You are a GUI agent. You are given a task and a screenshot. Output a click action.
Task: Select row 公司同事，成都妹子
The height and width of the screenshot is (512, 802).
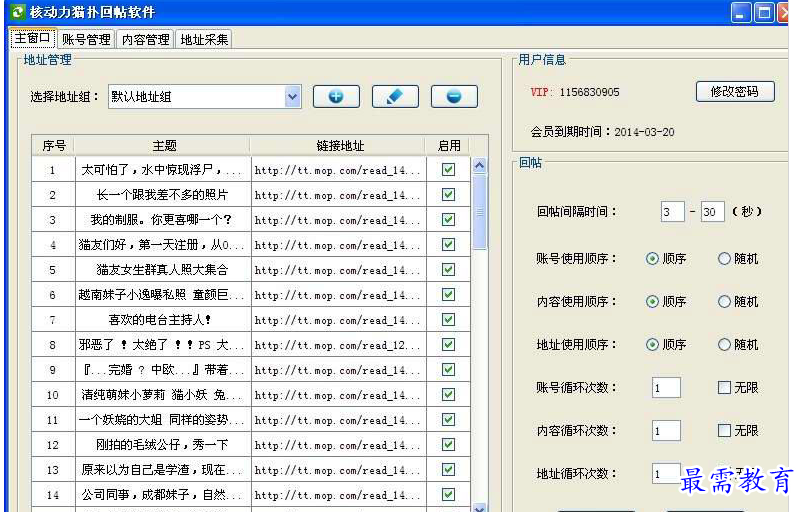251,495
